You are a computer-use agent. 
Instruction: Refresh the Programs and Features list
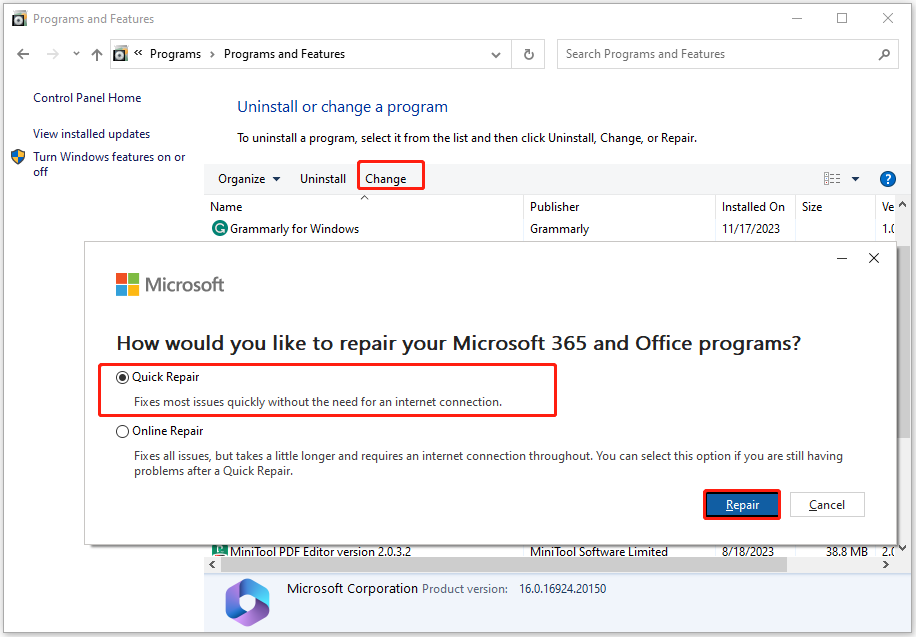pyautogui.click(x=529, y=54)
